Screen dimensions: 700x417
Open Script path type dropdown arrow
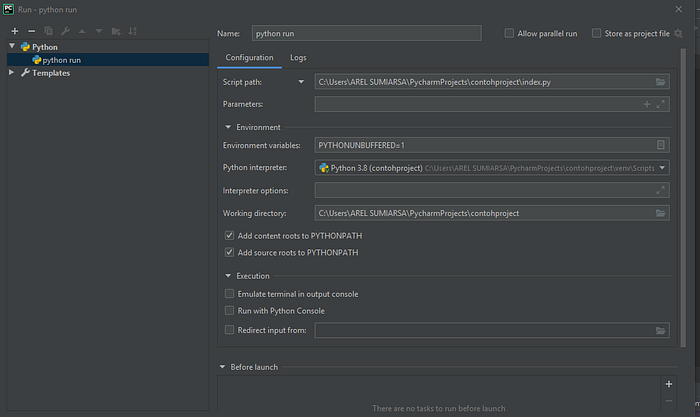point(301,82)
